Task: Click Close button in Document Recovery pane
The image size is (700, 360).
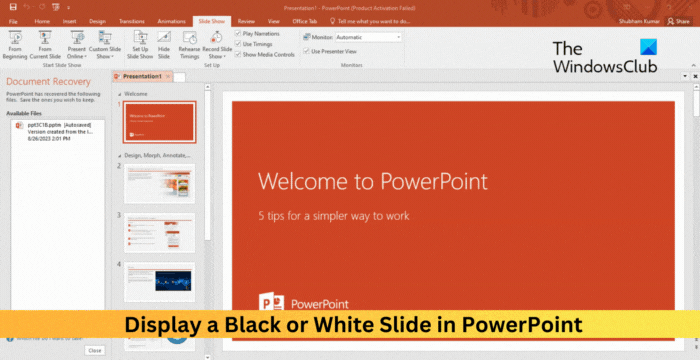Action: click(95, 351)
